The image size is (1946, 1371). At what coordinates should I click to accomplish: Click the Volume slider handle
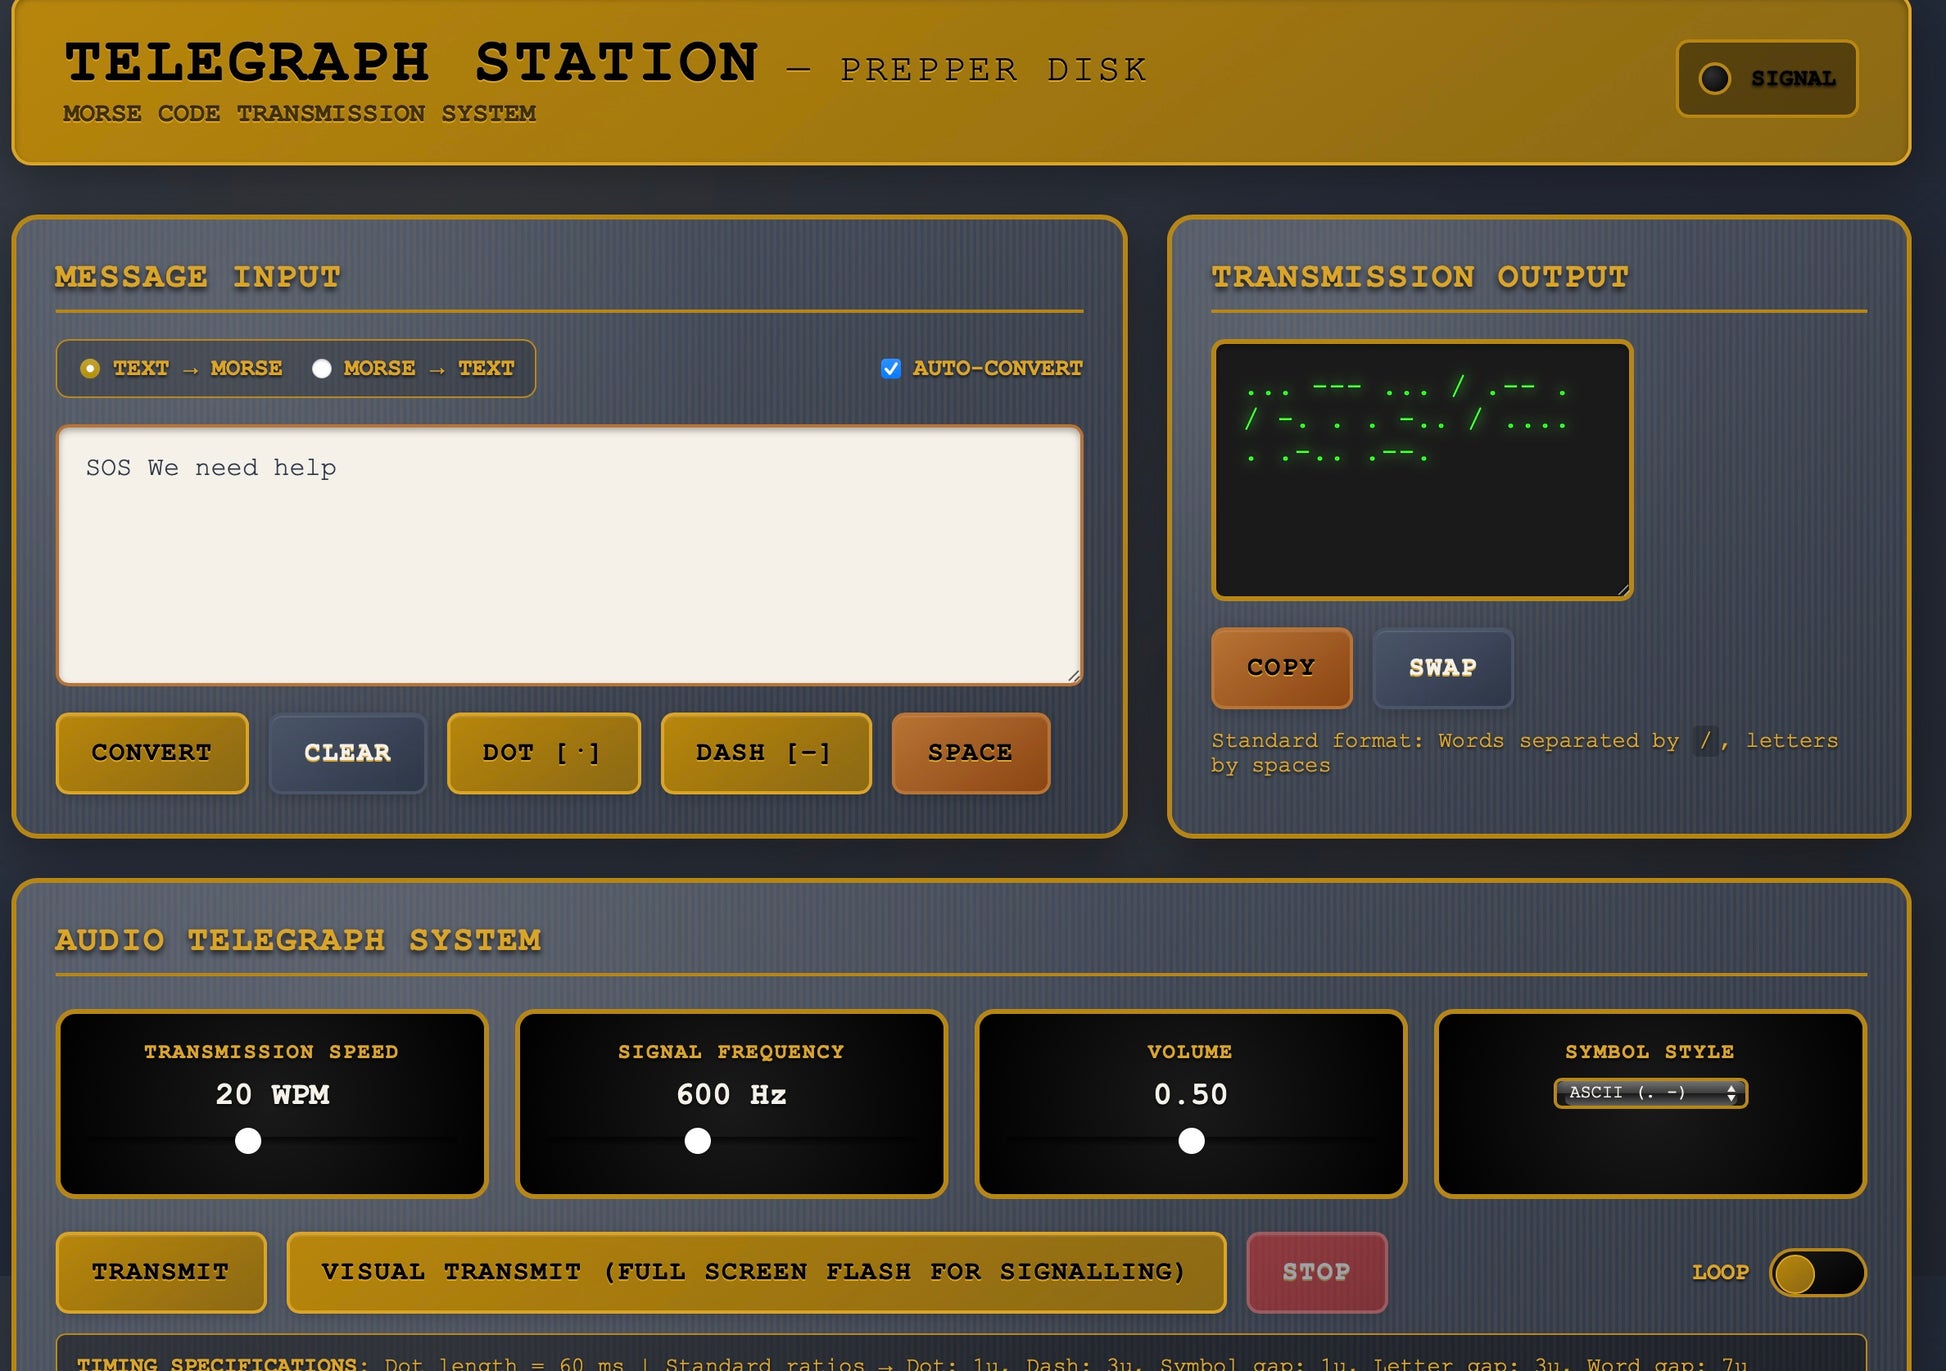pos(1191,1140)
